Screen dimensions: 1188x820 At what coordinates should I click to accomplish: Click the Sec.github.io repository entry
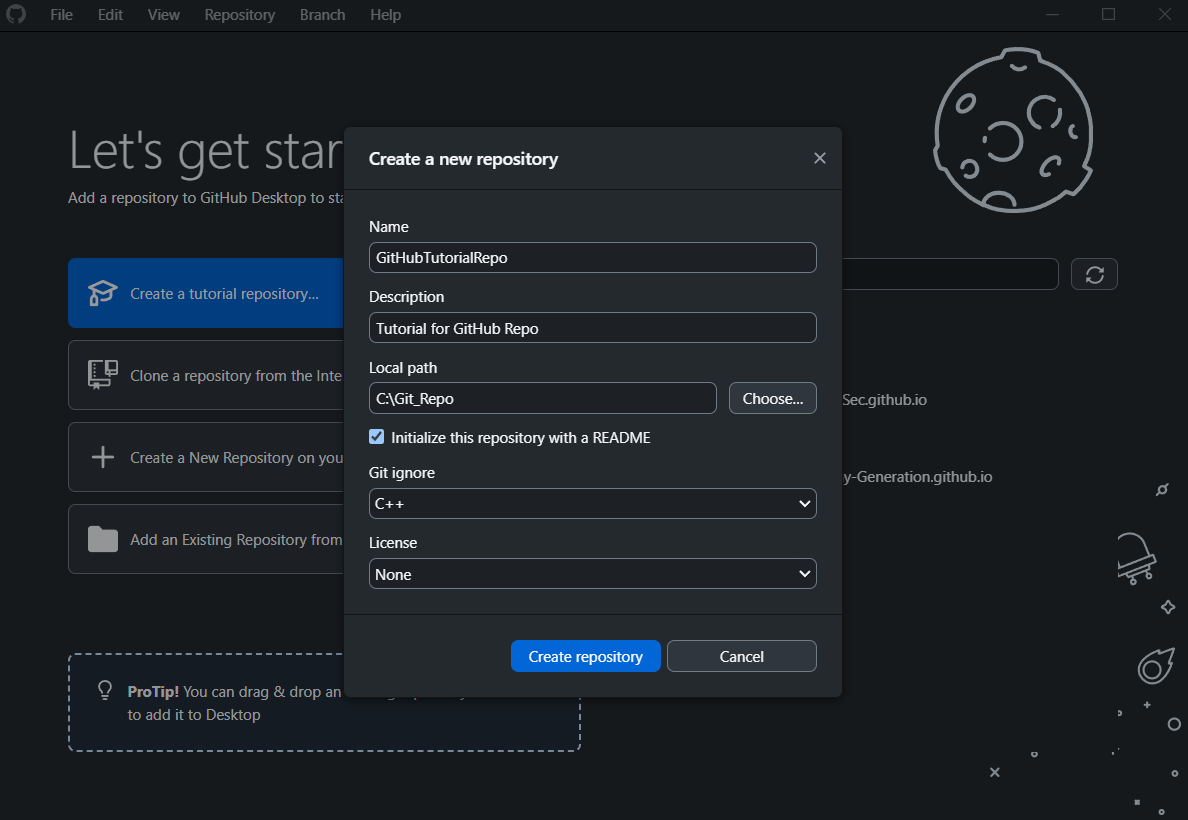[x=885, y=399]
